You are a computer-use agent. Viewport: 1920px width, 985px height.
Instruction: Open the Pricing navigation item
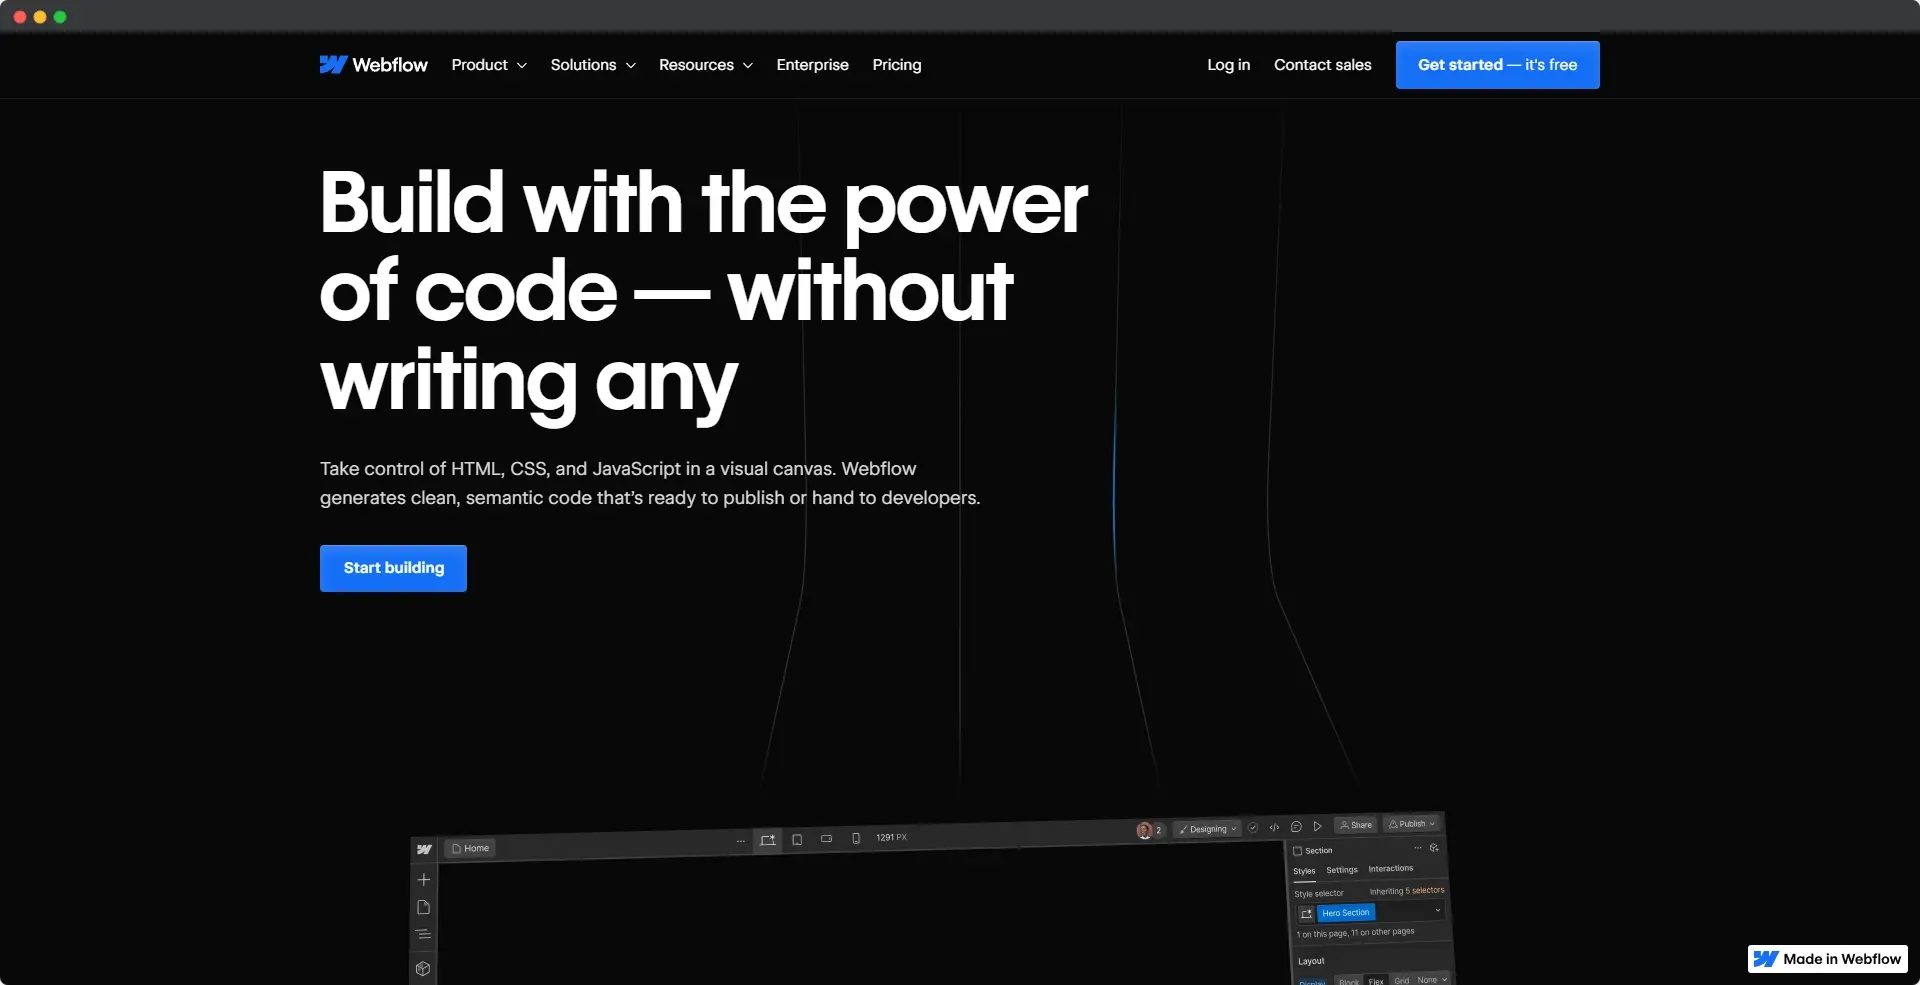coord(896,65)
